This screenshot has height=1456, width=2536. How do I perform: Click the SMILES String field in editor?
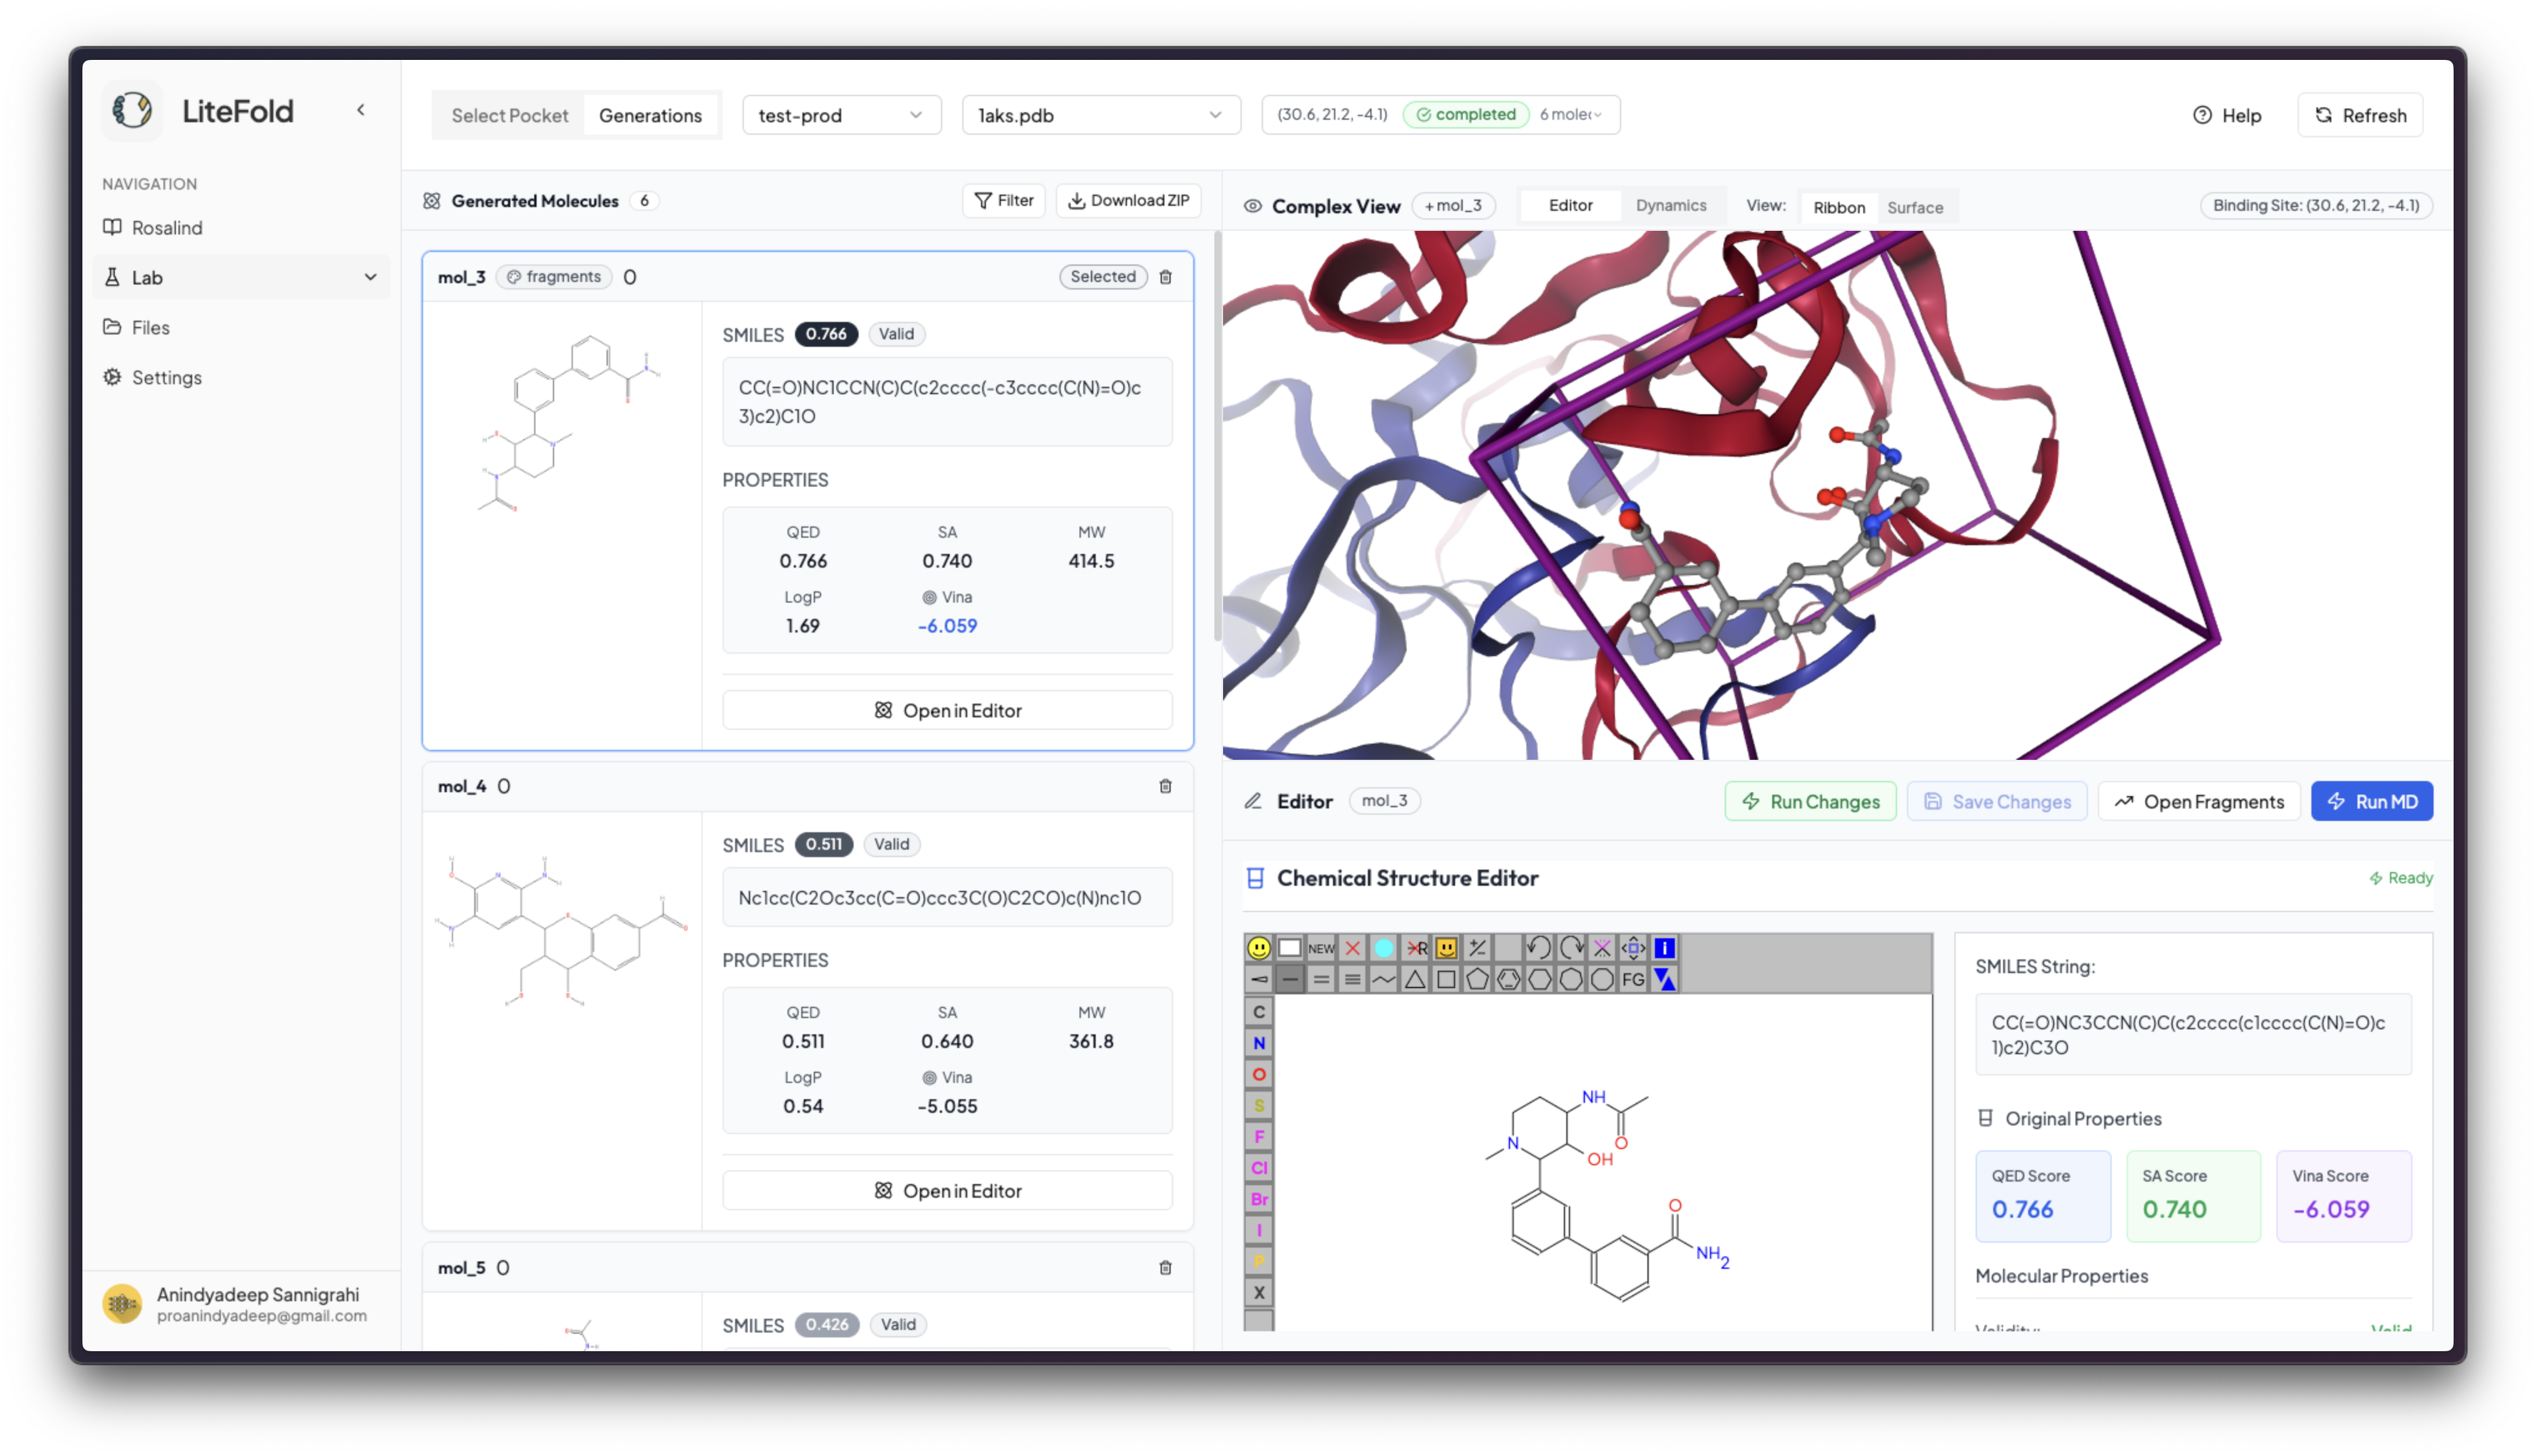click(x=2193, y=1034)
